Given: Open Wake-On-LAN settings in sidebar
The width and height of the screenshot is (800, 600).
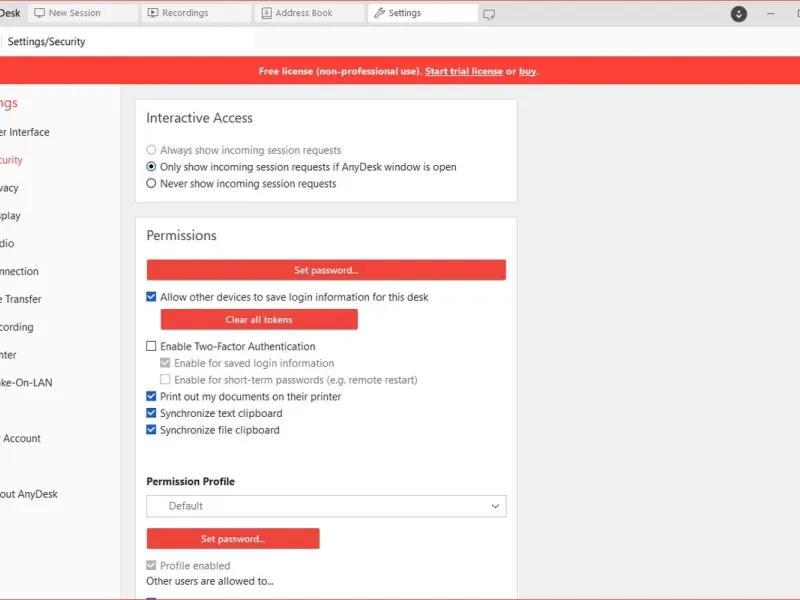Looking at the screenshot, I should click(26, 383).
